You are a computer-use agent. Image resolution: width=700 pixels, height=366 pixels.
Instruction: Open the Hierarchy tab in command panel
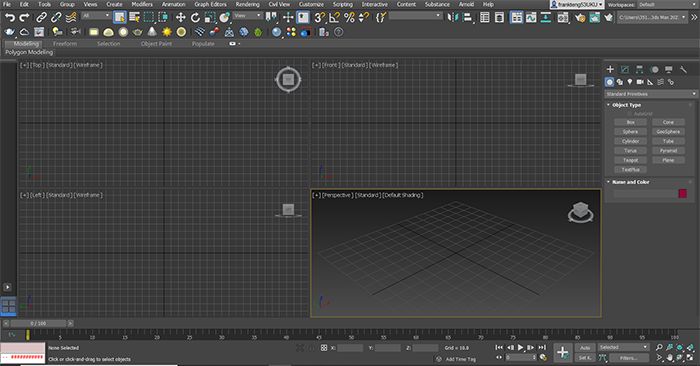coord(639,69)
